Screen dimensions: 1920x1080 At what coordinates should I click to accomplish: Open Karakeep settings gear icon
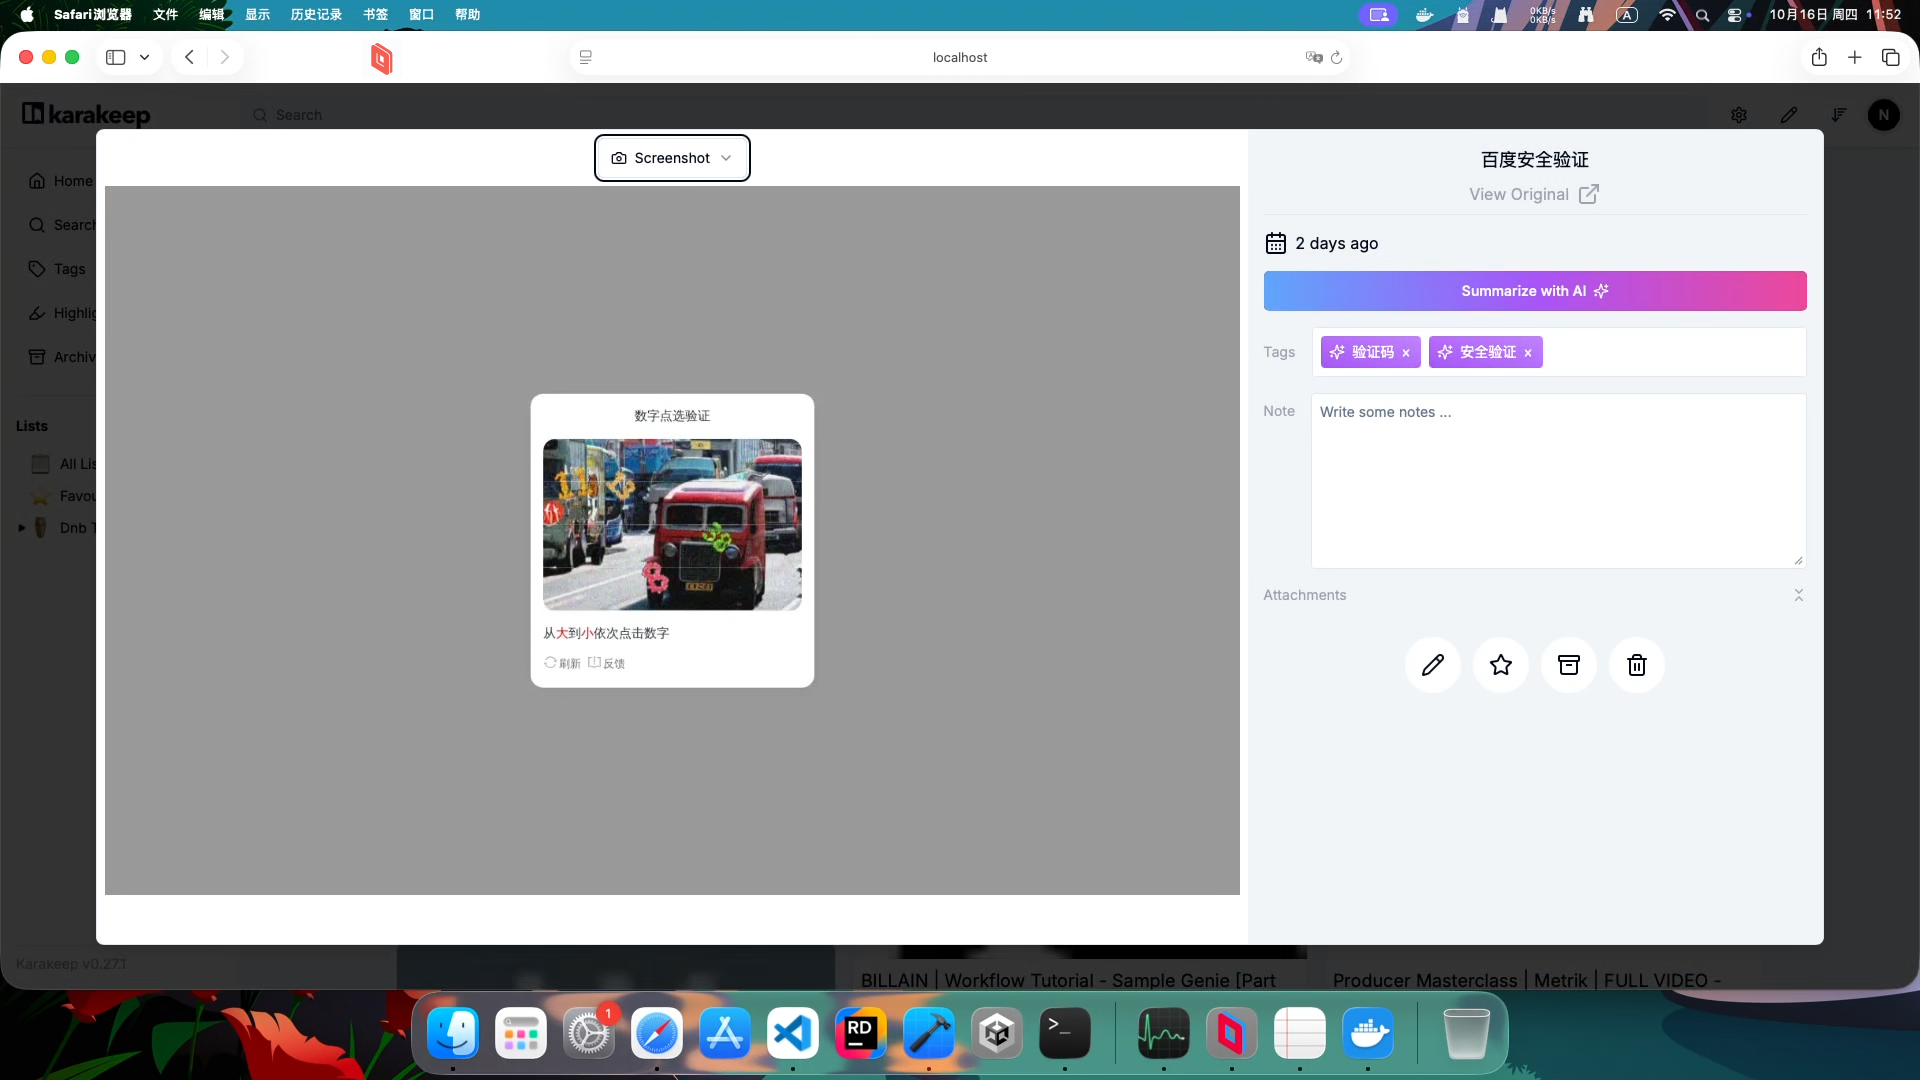tap(1739, 115)
